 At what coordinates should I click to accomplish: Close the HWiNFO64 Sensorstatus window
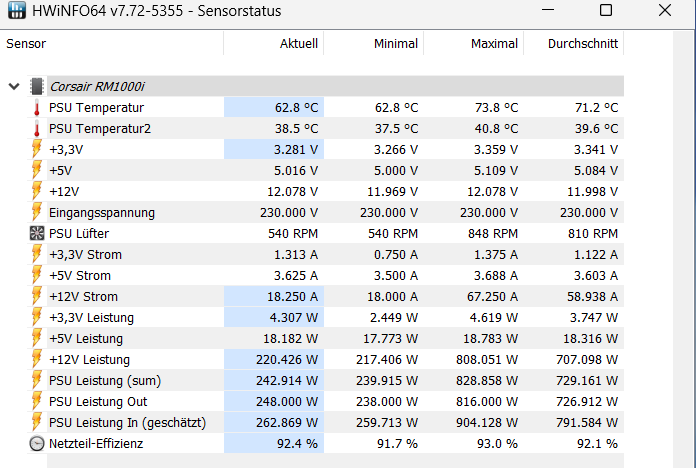(x=665, y=10)
